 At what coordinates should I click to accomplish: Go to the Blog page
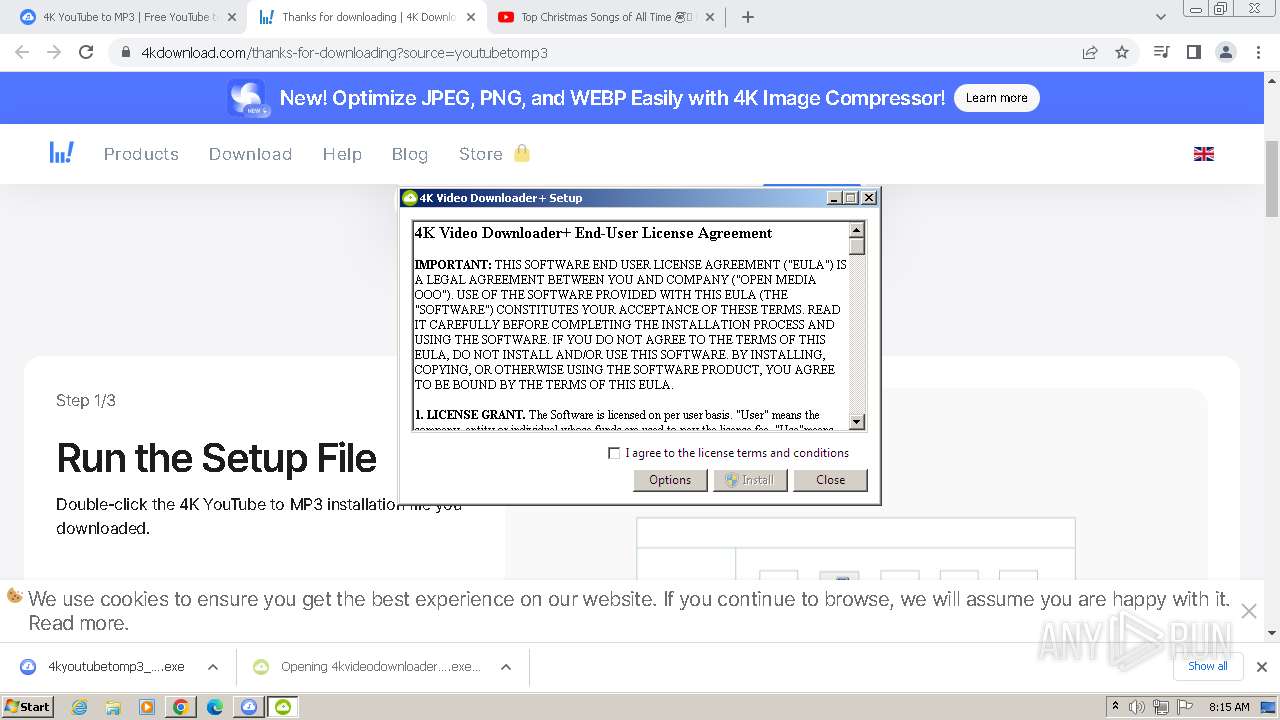tap(410, 154)
